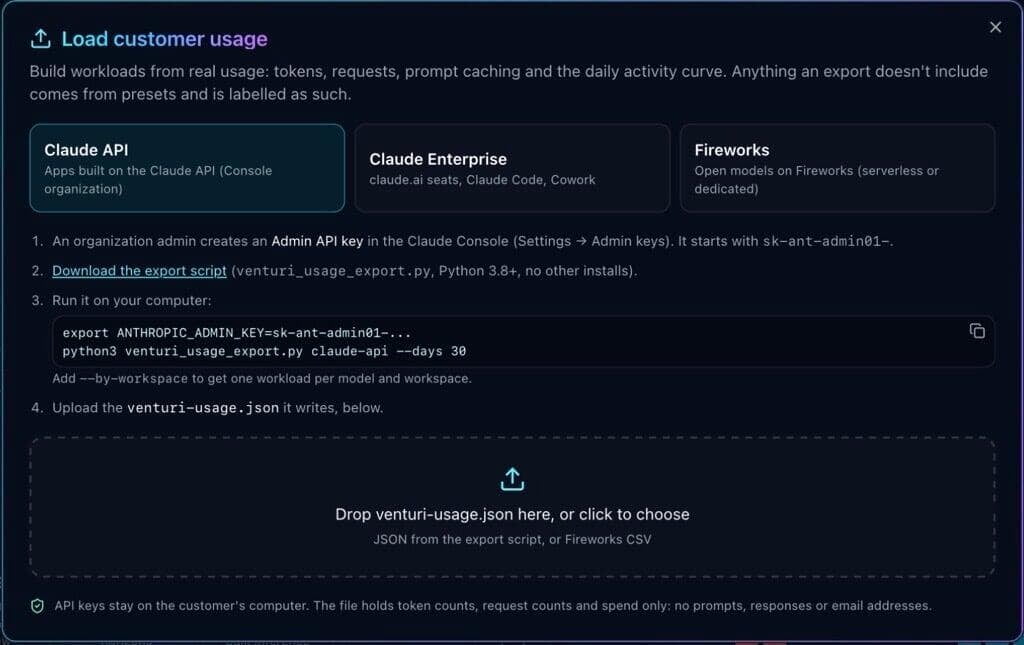Open the Download the export script link

(139, 270)
